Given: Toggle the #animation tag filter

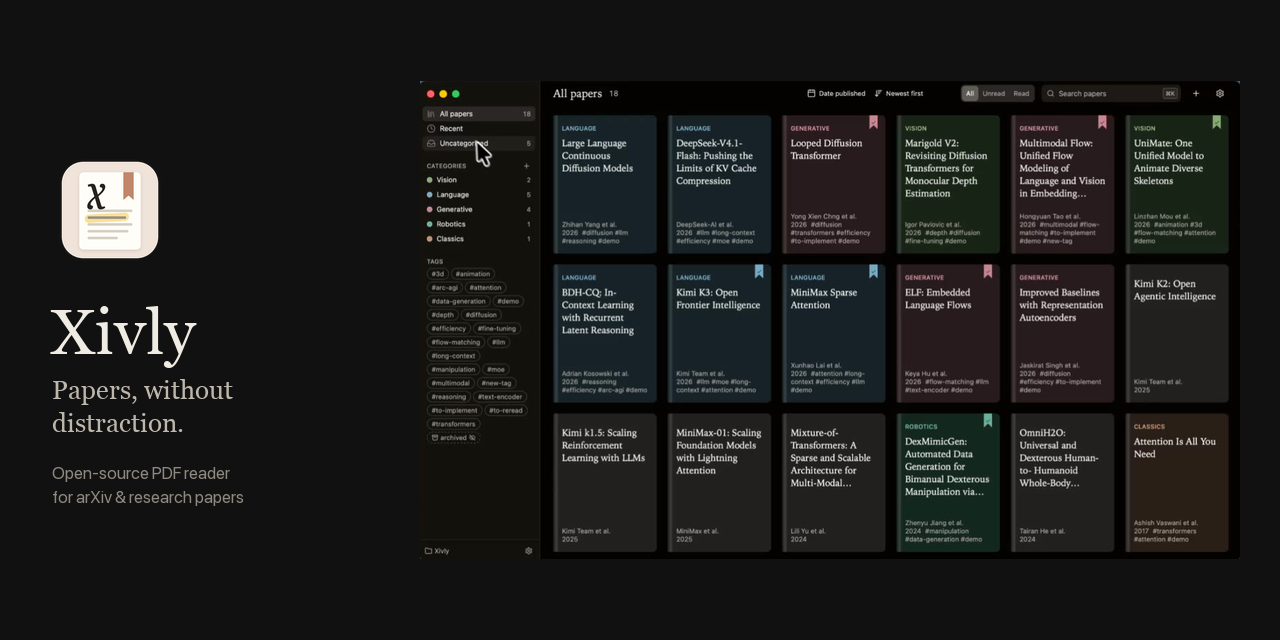Looking at the screenshot, I should [x=473, y=274].
